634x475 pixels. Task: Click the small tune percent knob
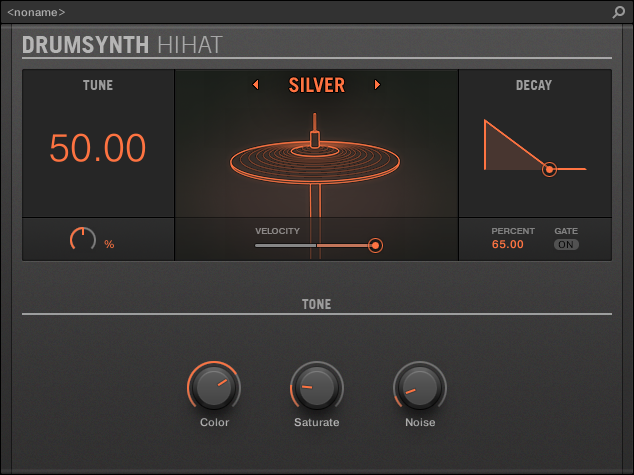pyautogui.click(x=82, y=241)
